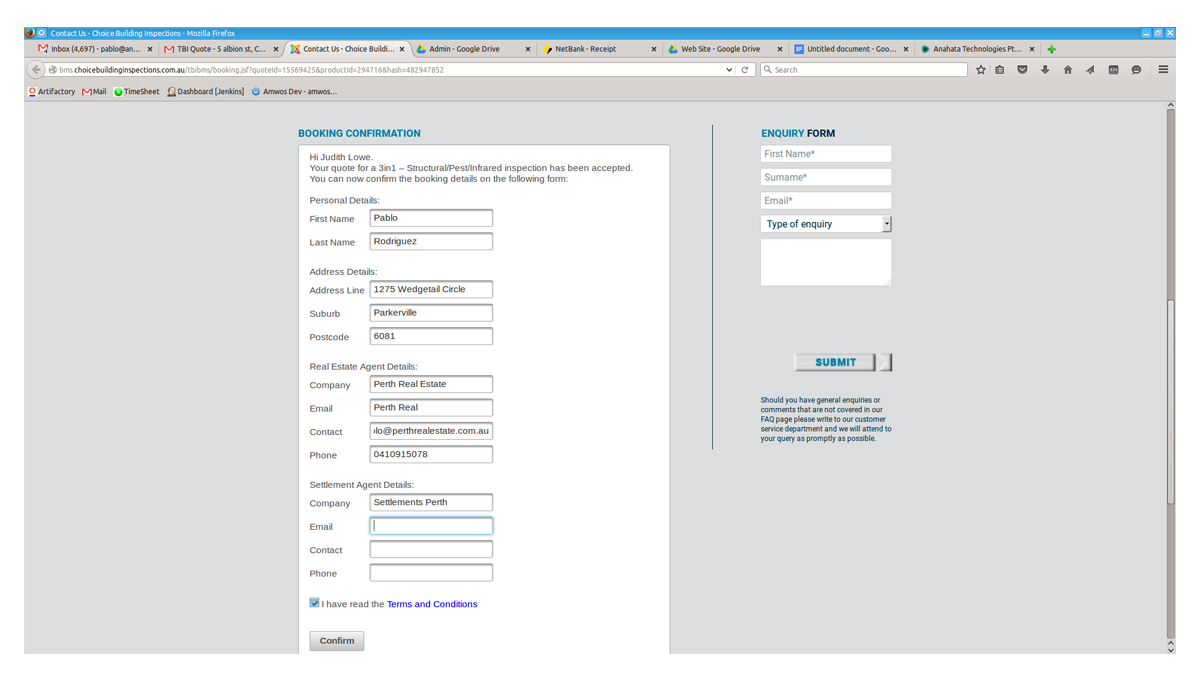Click Settlement Agent Company field
The width and height of the screenshot is (1200, 680).
pos(431,502)
